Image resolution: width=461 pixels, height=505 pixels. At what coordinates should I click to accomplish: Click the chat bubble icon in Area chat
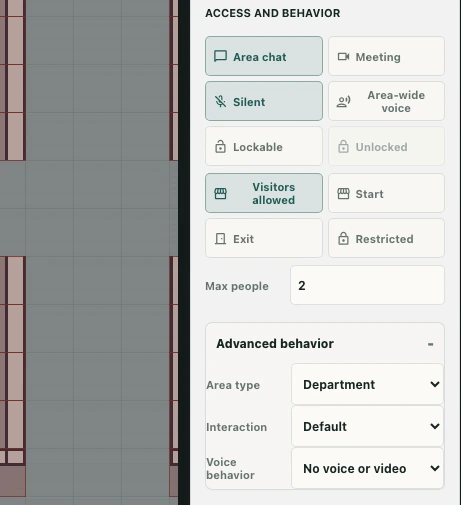pyautogui.click(x=220, y=57)
